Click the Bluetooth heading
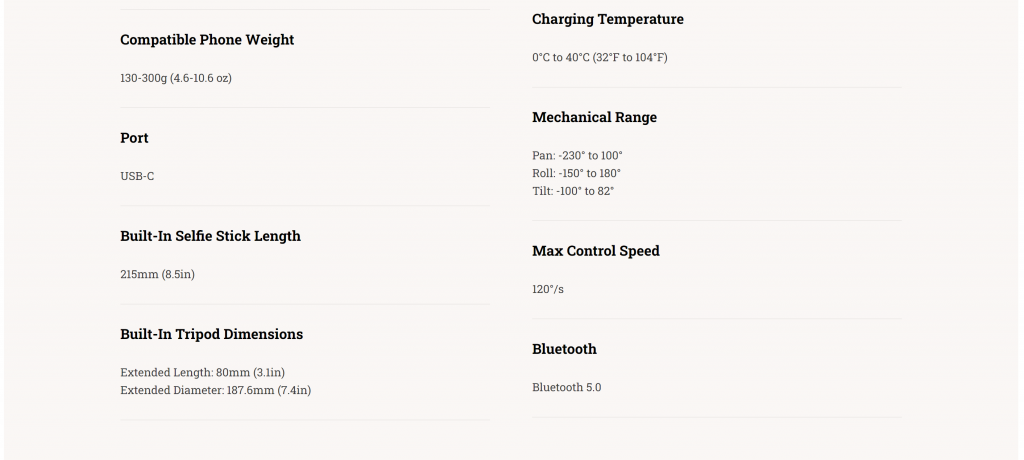This screenshot has width=1024, height=460. pyautogui.click(x=564, y=349)
